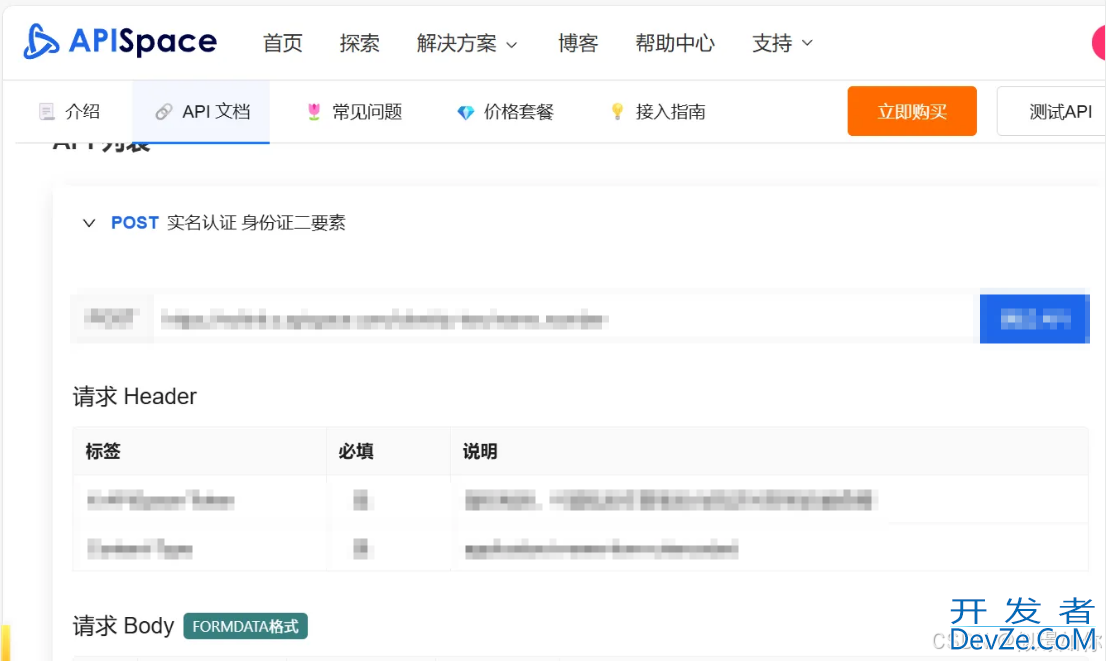The height and width of the screenshot is (661, 1106).
Task: Expand the 支持 support dropdown
Action: point(782,43)
